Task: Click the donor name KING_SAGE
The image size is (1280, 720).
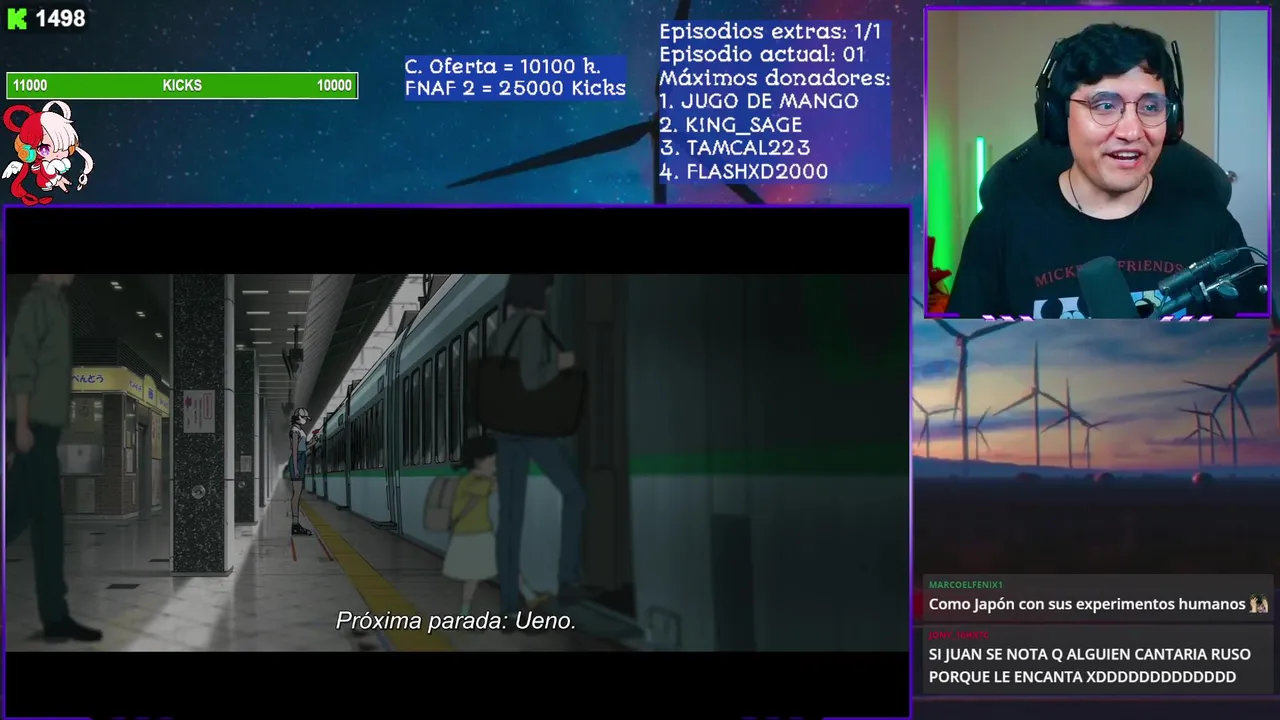Action: (x=744, y=125)
